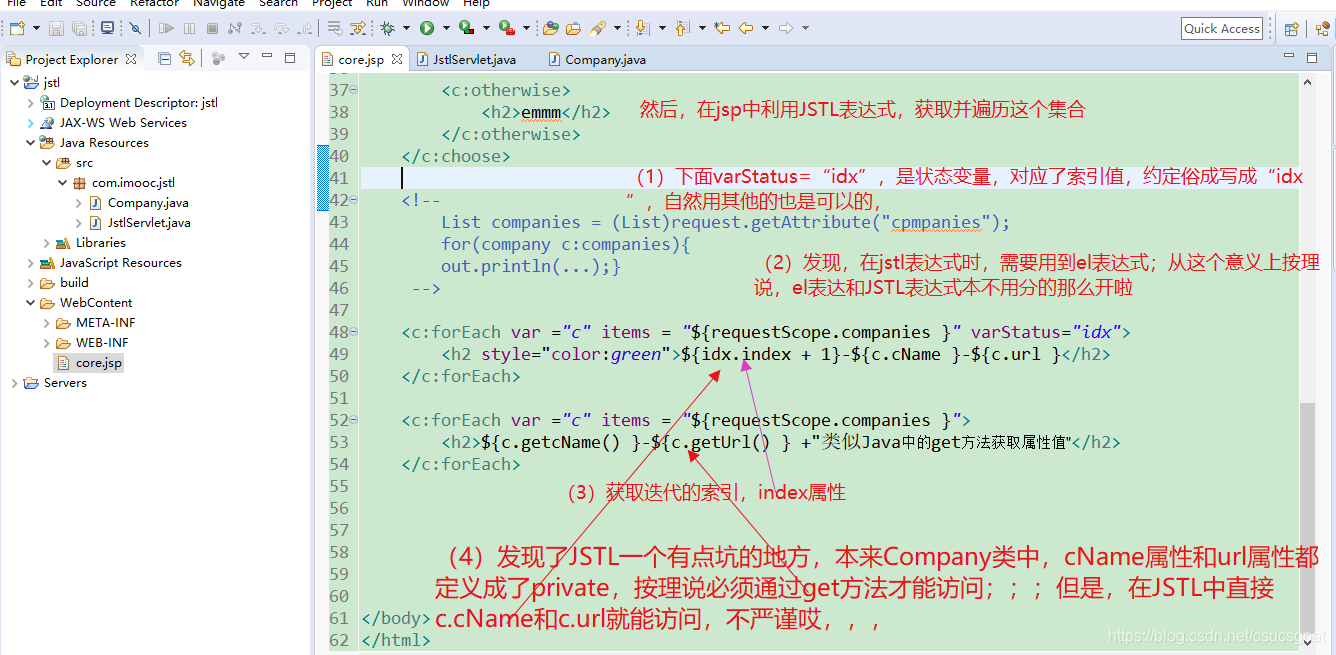Click the Step Over icon
Screen dimensions: 1336x655
(x=281, y=28)
